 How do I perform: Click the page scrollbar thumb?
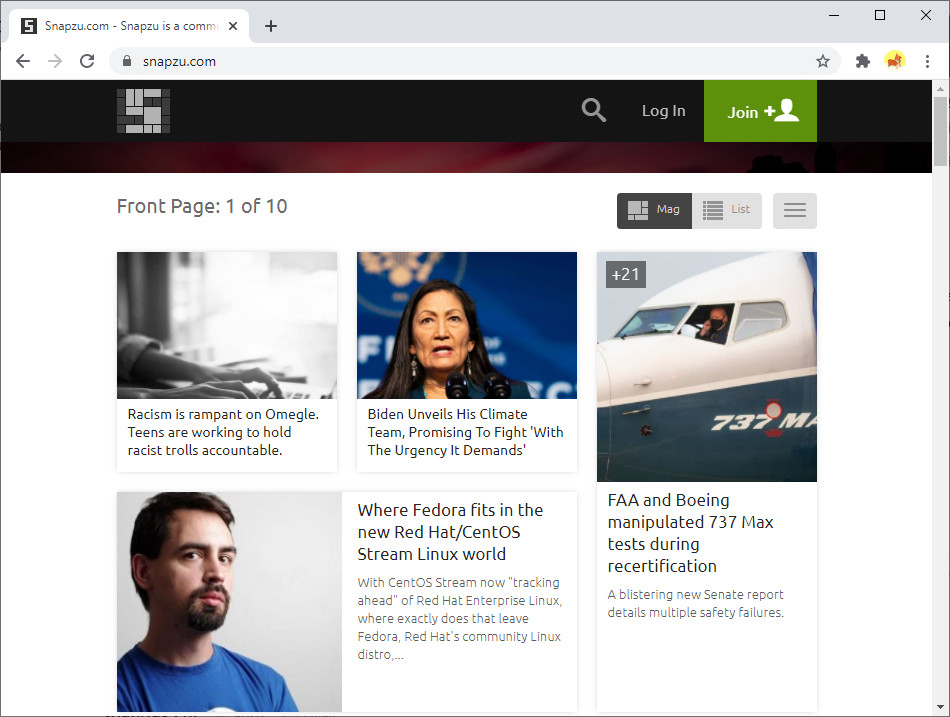pyautogui.click(x=940, y=130)
